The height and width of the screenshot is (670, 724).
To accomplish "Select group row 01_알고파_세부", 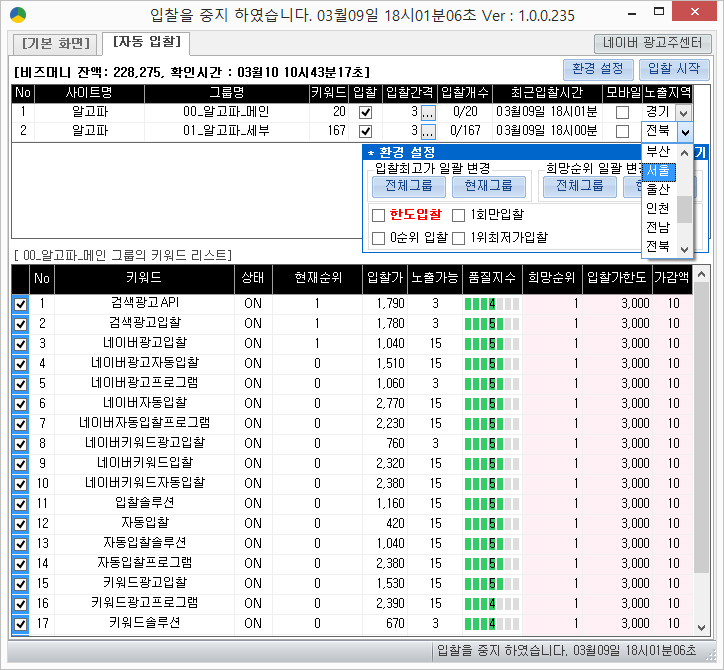I will click(352, 132).
